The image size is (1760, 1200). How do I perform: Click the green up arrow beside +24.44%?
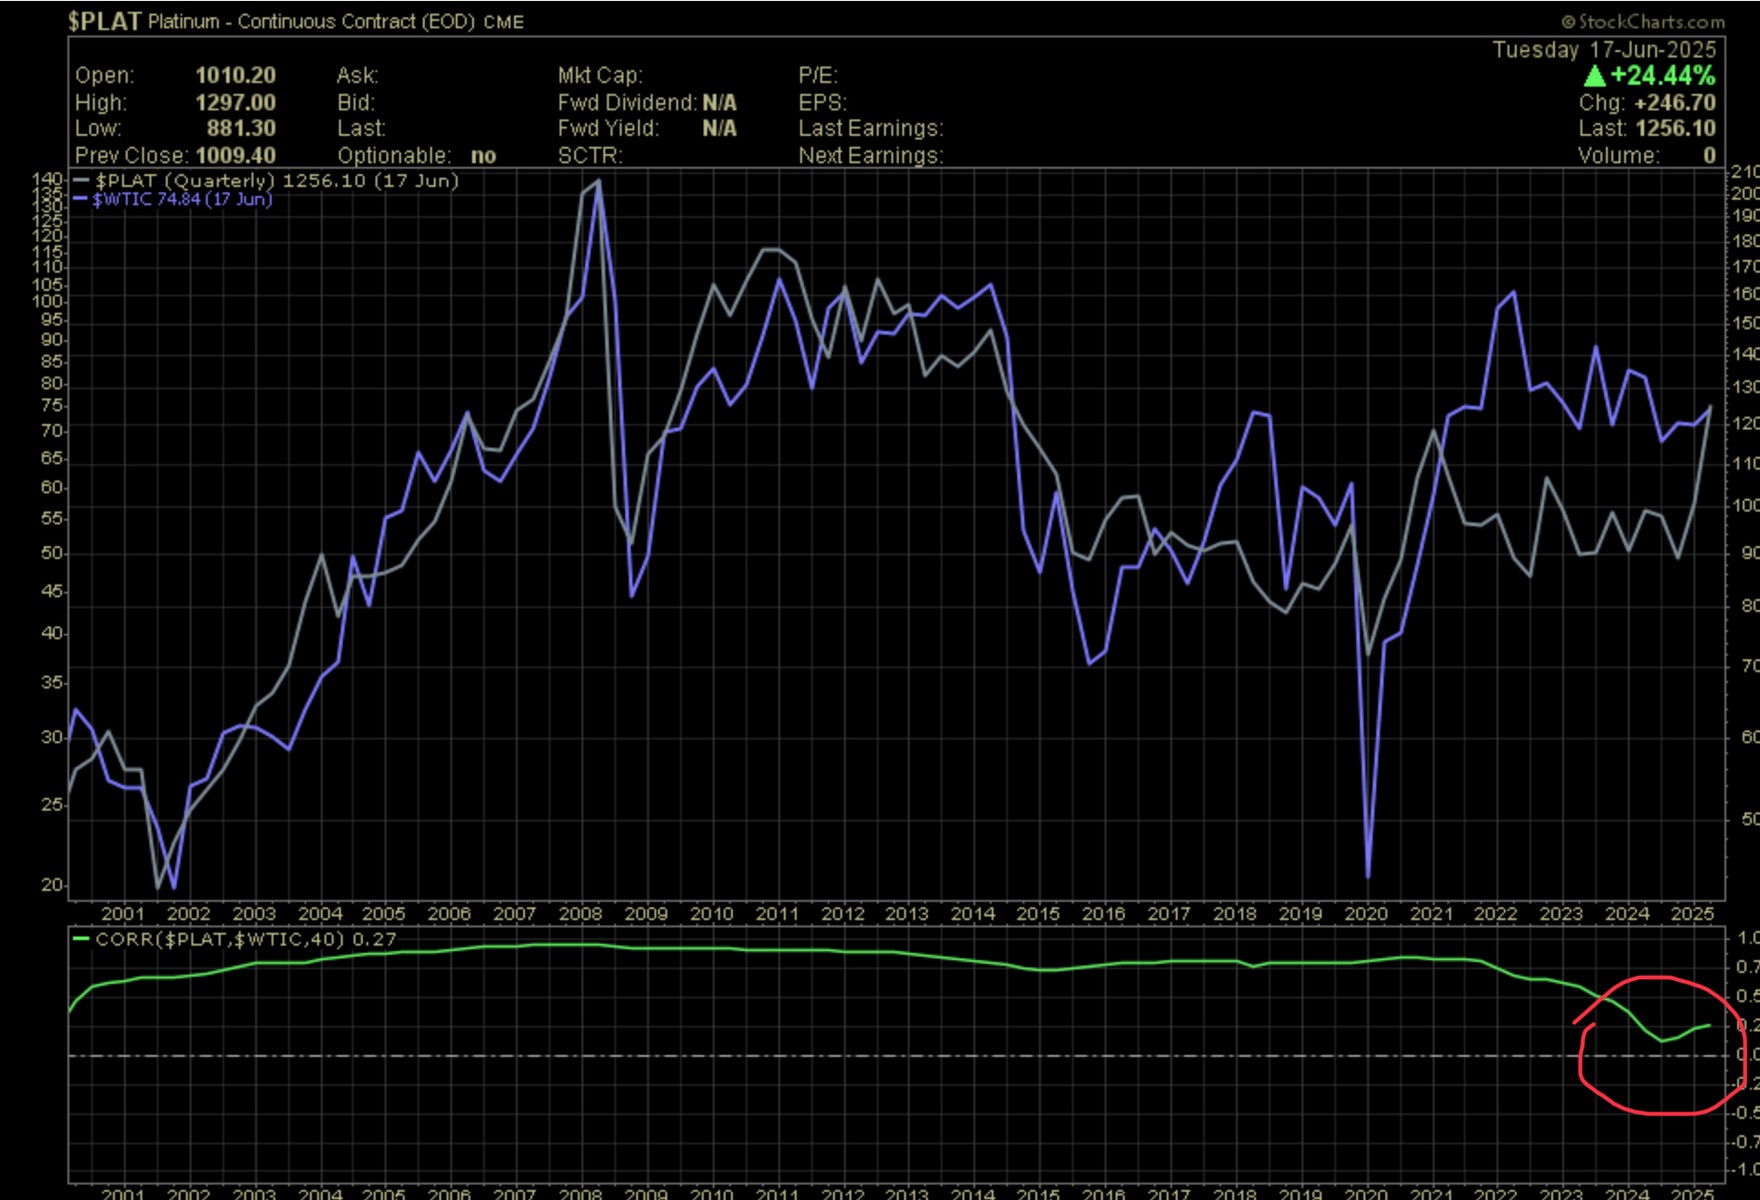tap(1594, 76)
